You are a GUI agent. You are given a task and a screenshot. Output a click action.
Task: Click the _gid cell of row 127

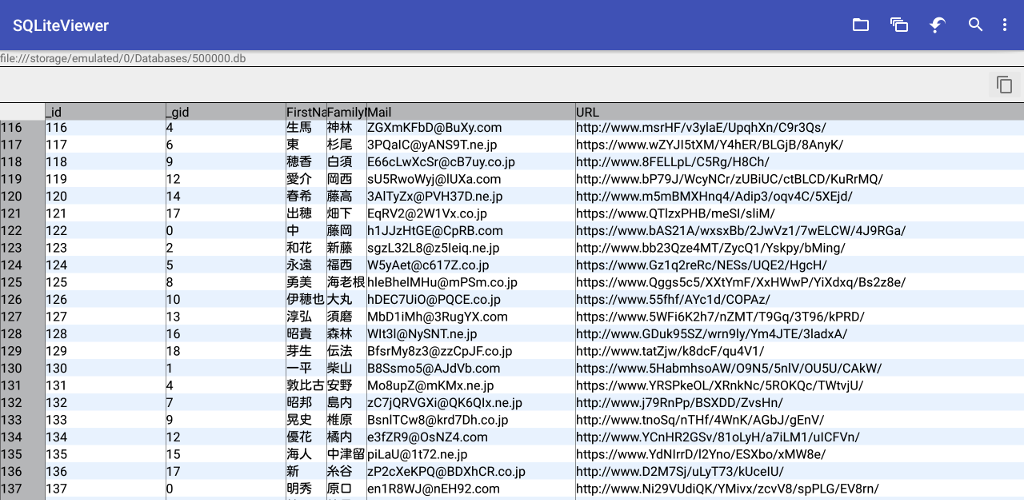click(x=224, y=317)
